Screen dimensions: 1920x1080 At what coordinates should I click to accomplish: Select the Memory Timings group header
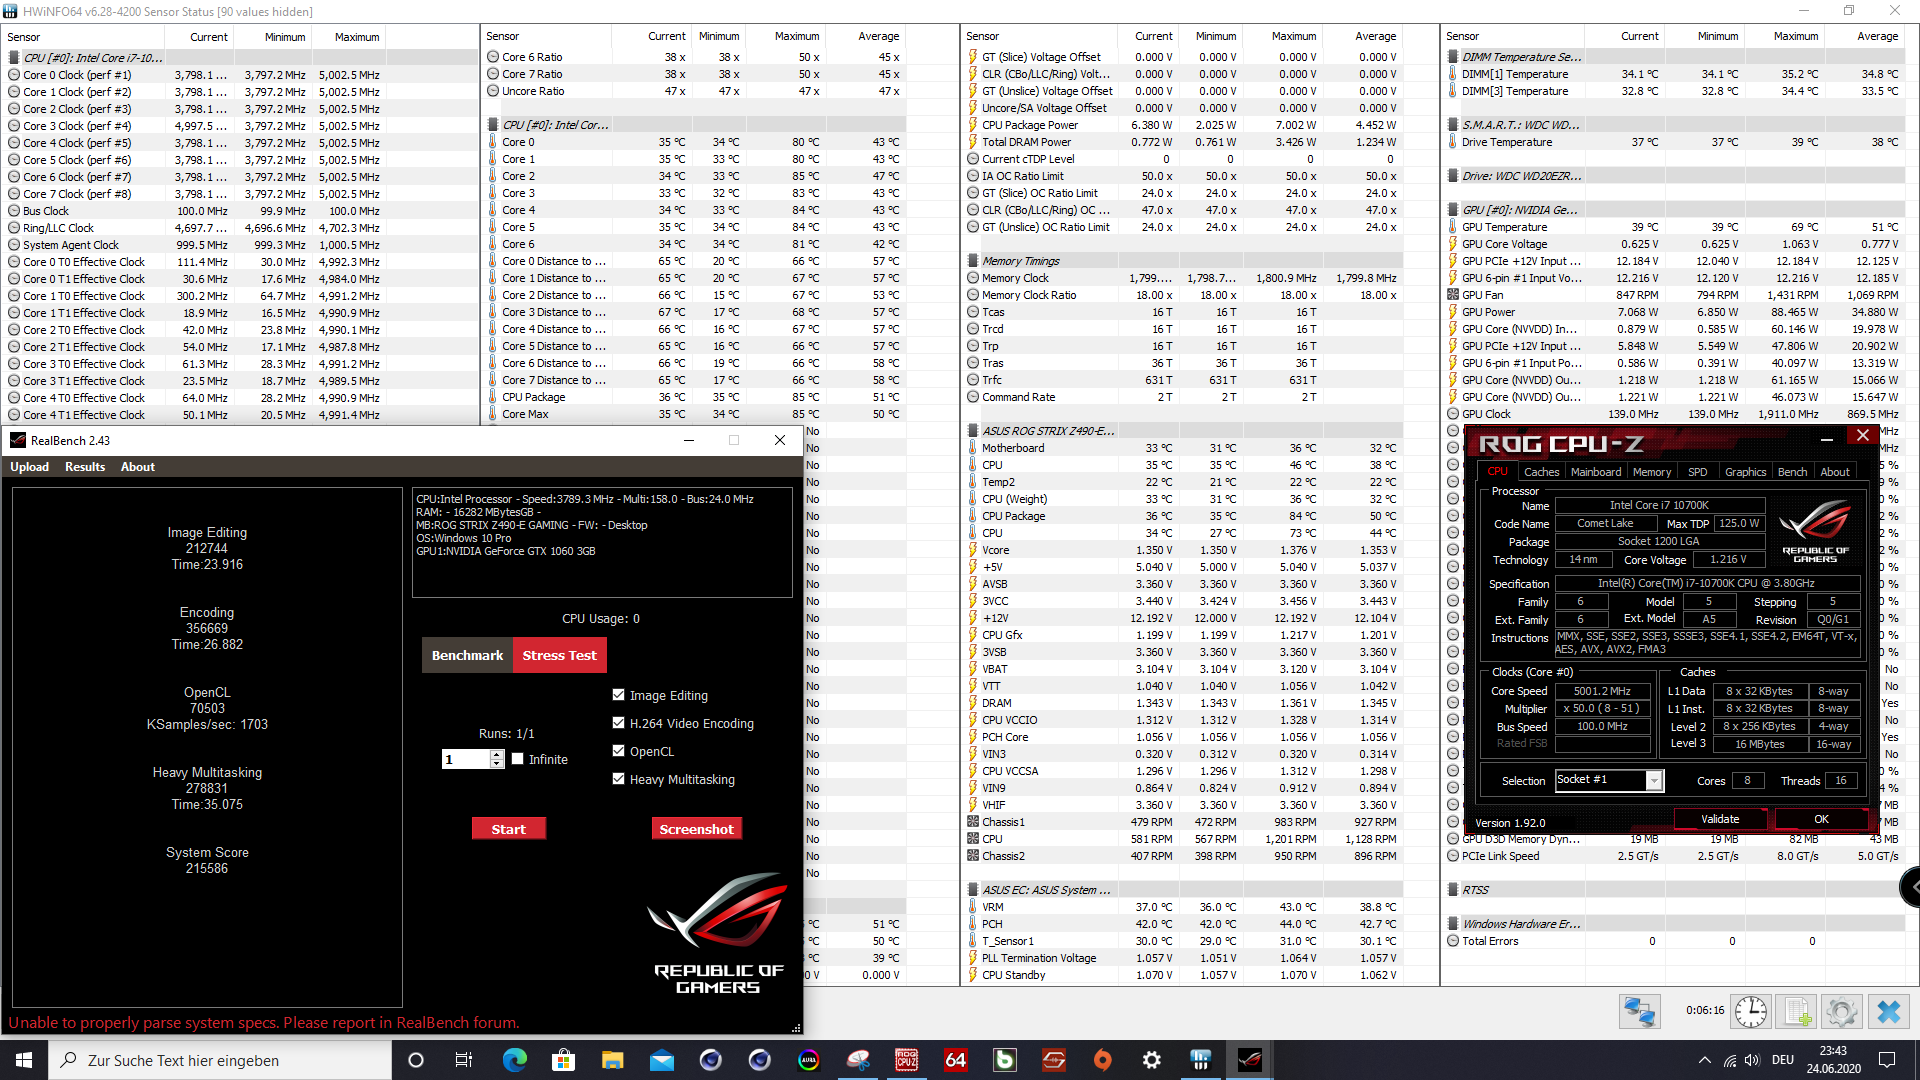1020,261
